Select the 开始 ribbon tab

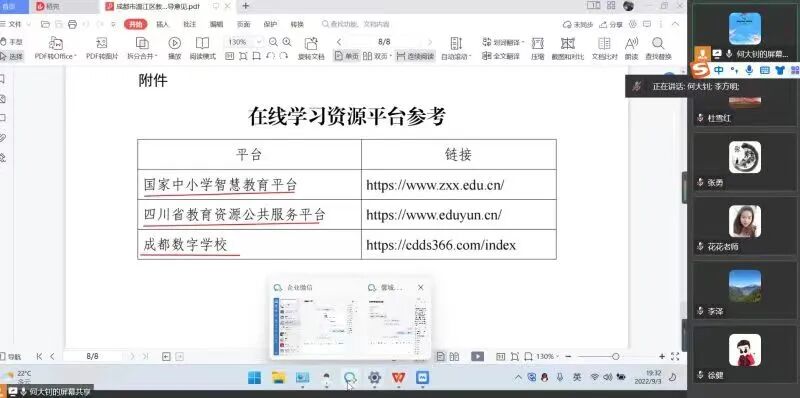135,24
